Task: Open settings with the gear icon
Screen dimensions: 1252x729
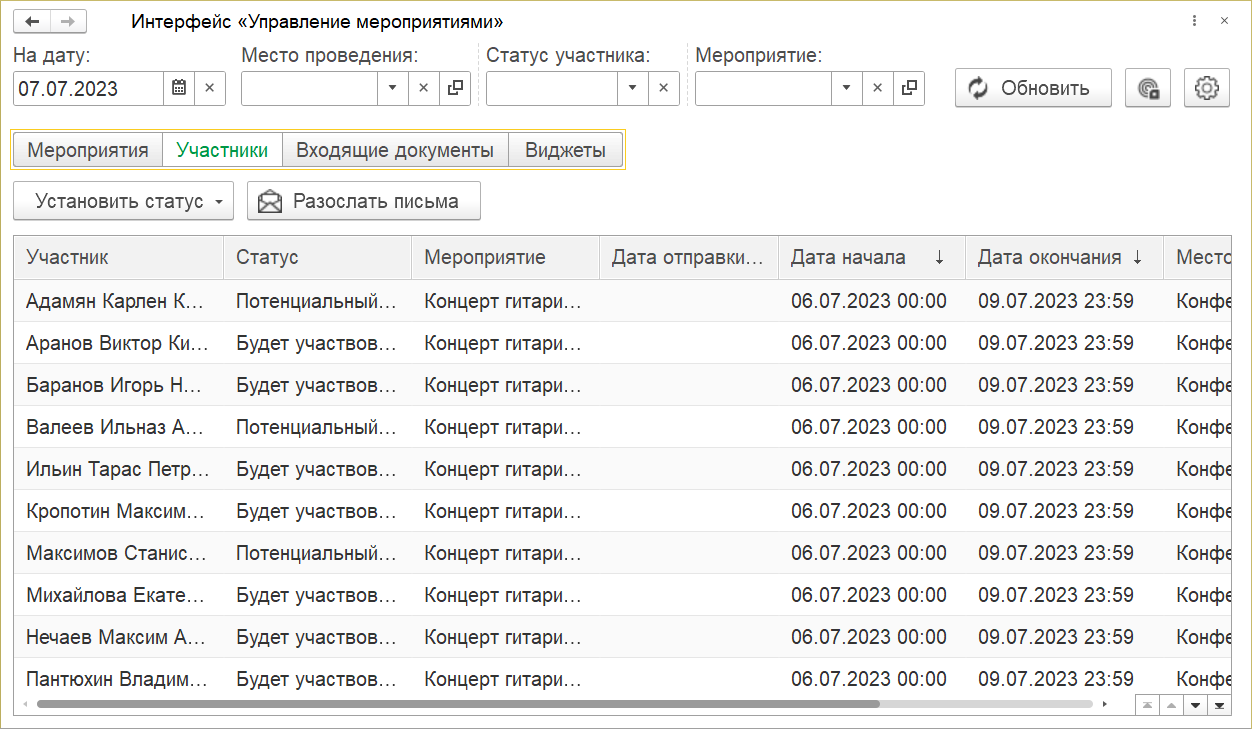Action: tap(1207, 88)
